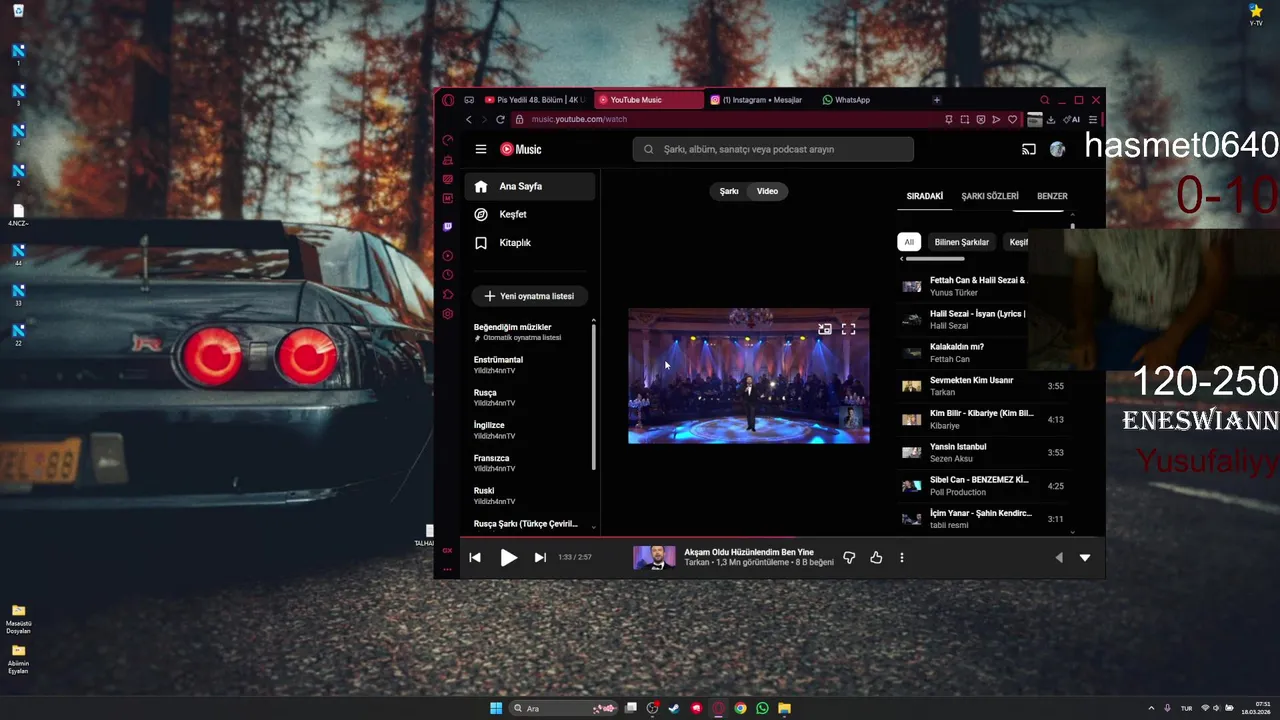Viewport: 1280px width, 720px height.
Task: Play Yansin Istanbul by Sezen Aksu
Action: click(x=985, y=452)
